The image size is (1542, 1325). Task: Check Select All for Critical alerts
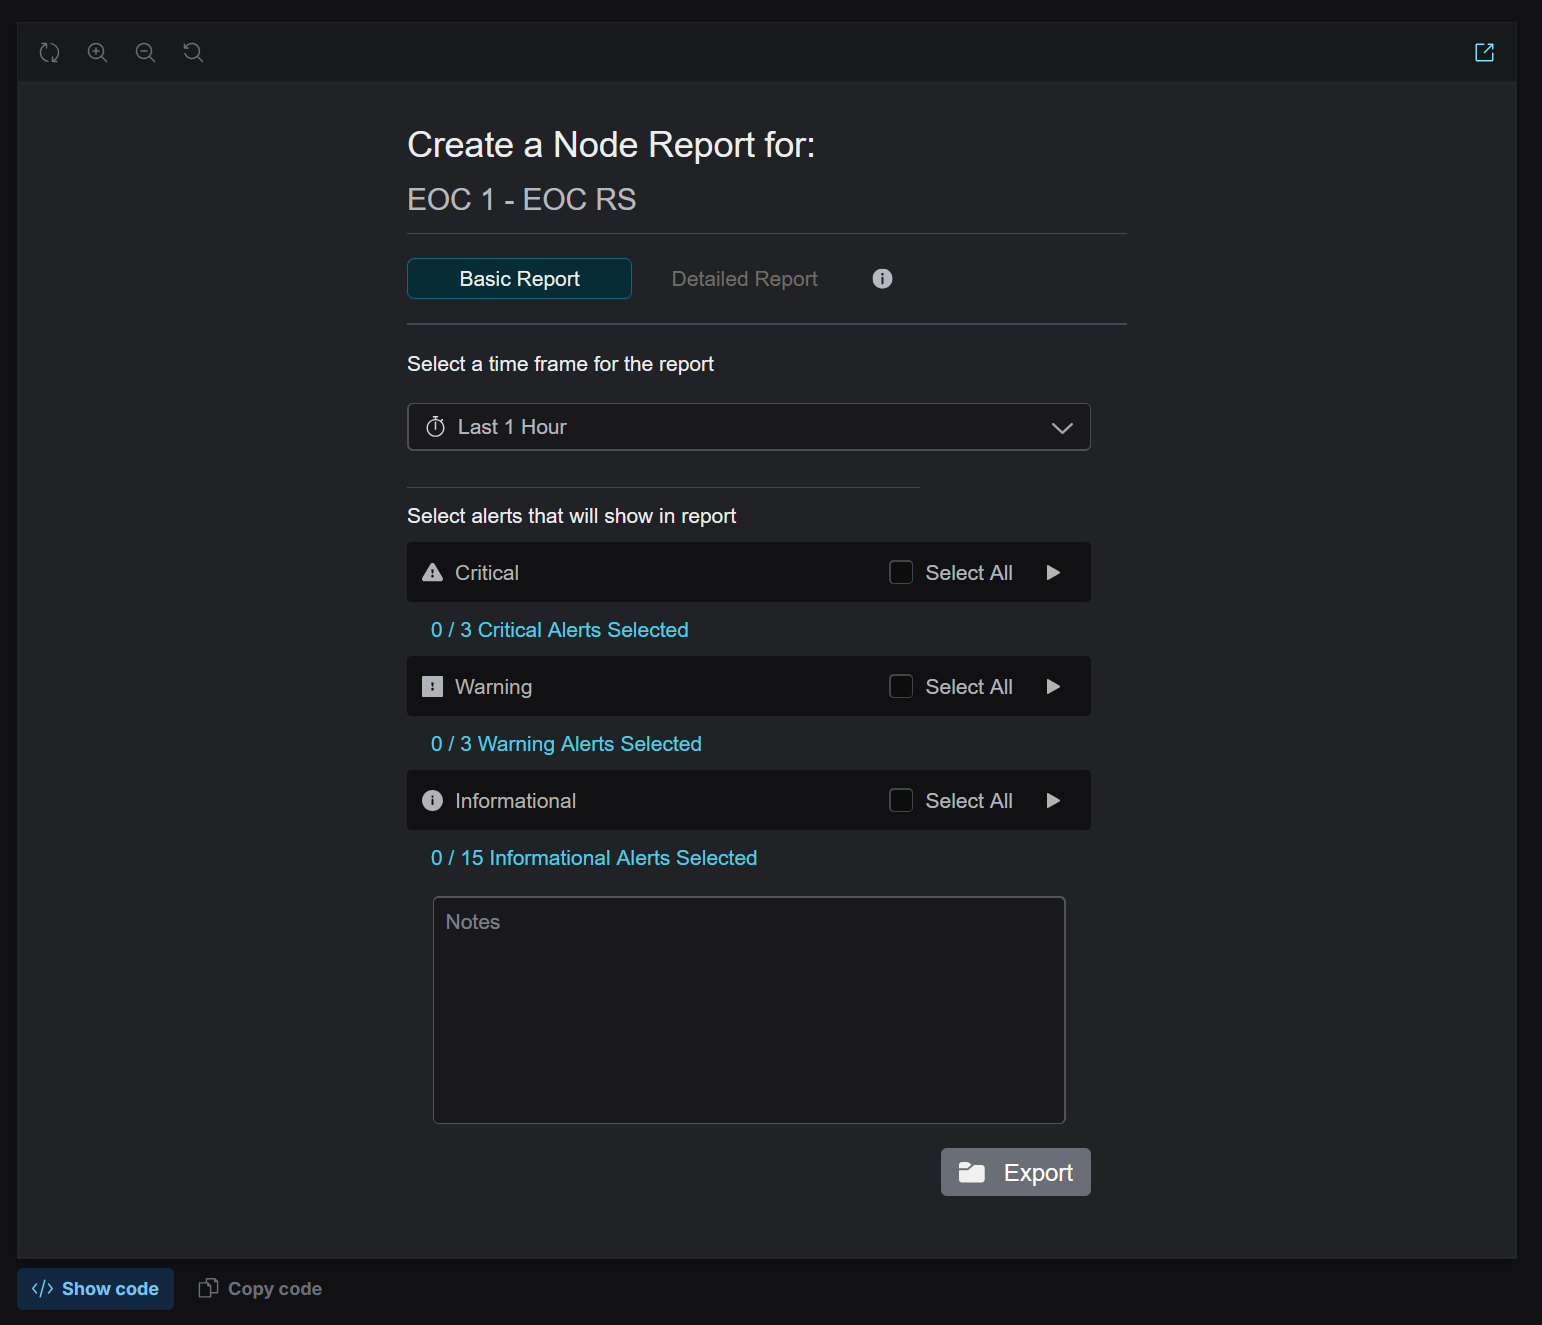click(x=901, y=572)
